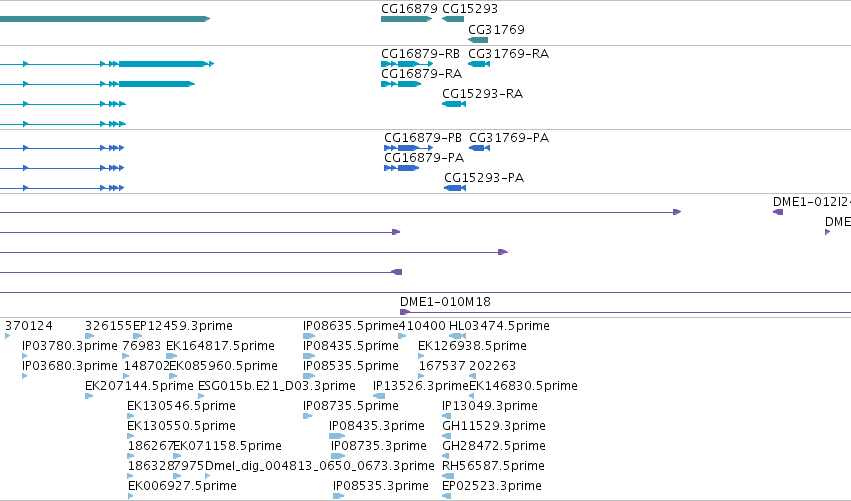Select the CG31769-PA protein feature

point(480,148)
